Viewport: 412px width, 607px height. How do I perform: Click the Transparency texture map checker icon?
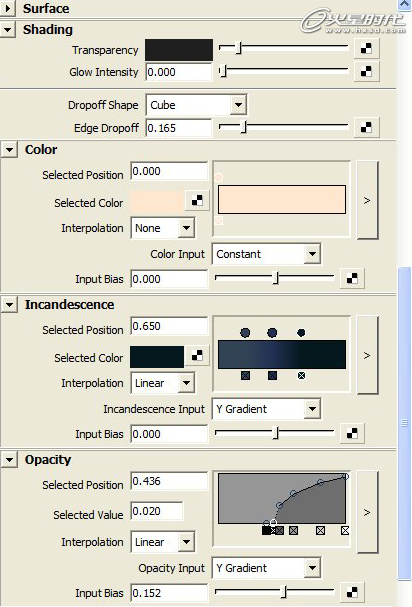point(366,48)
